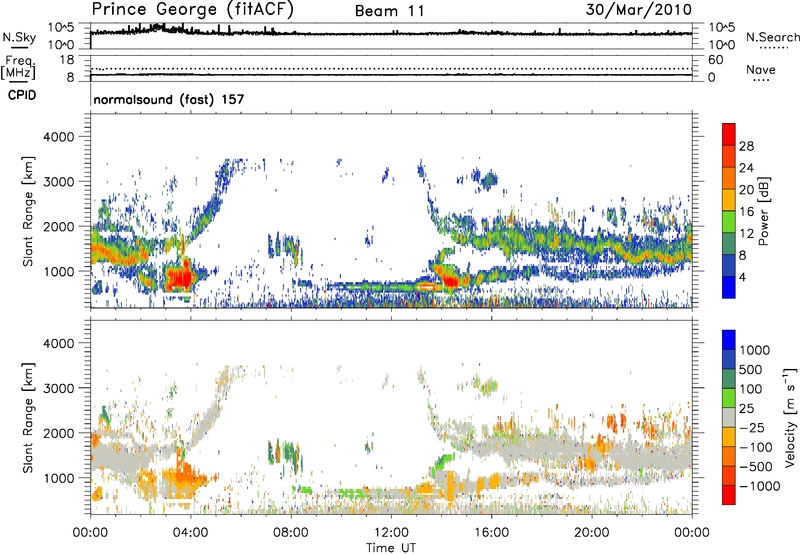Click the "4" label on Power colorbar
This screenshot has width=800, height=554.
[x=742, y=278]
